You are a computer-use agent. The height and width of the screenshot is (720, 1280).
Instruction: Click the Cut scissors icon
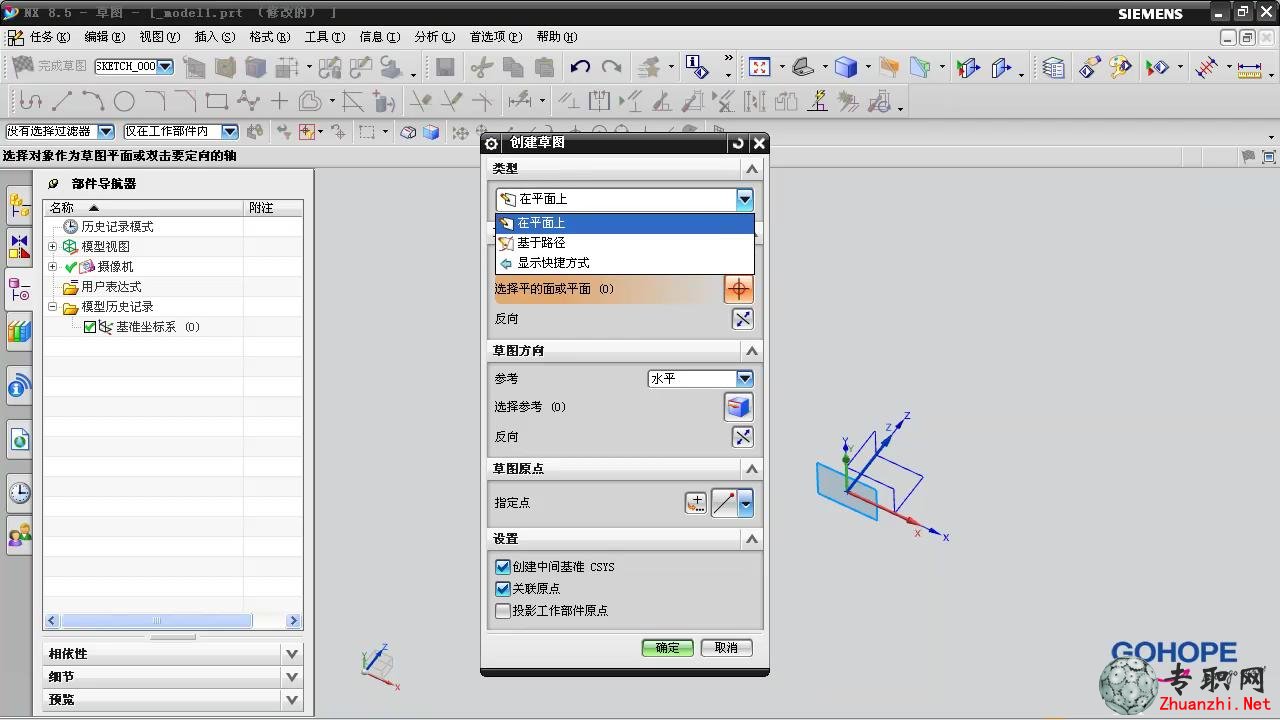coord(482,67)
